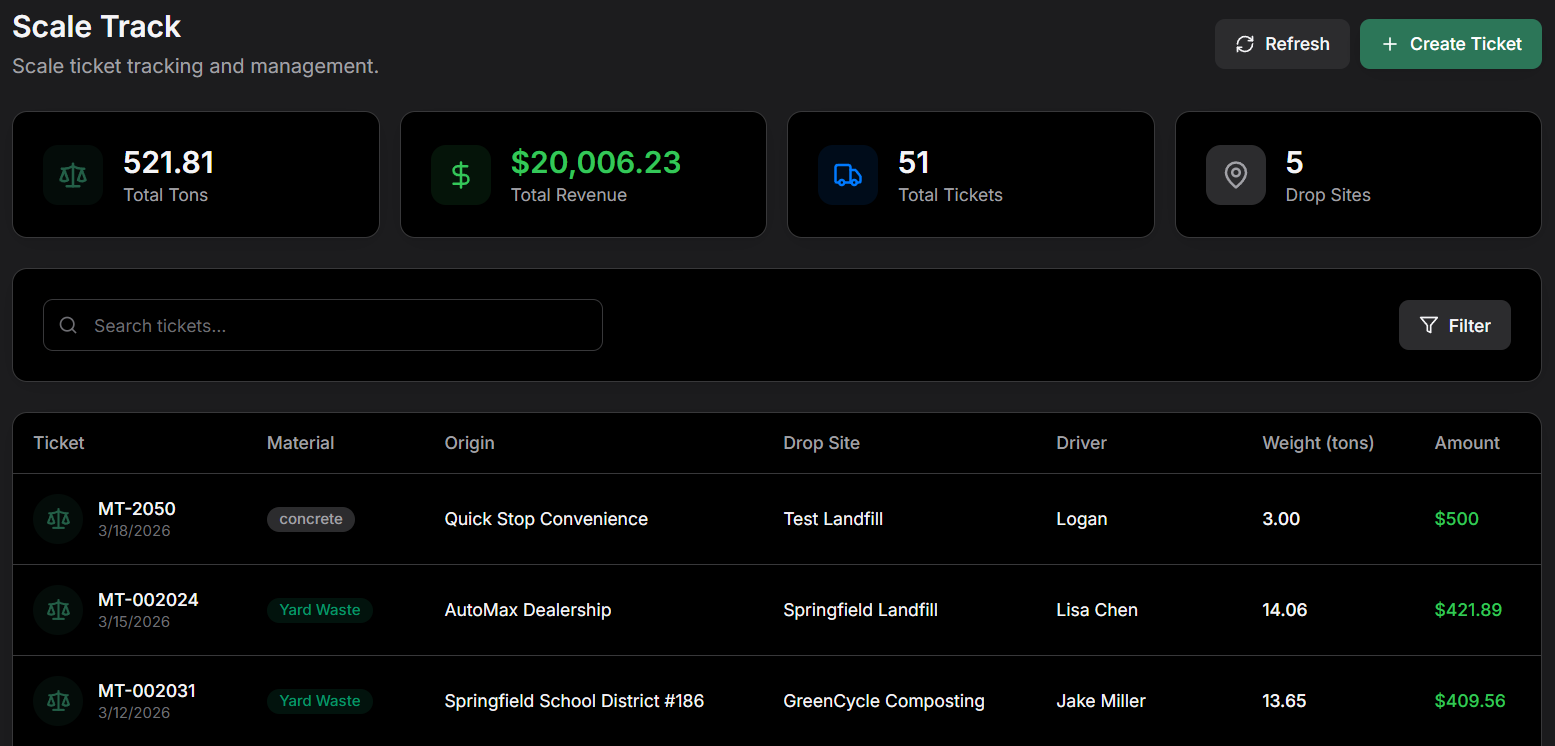Open the Filter options

click(1454, 325)
